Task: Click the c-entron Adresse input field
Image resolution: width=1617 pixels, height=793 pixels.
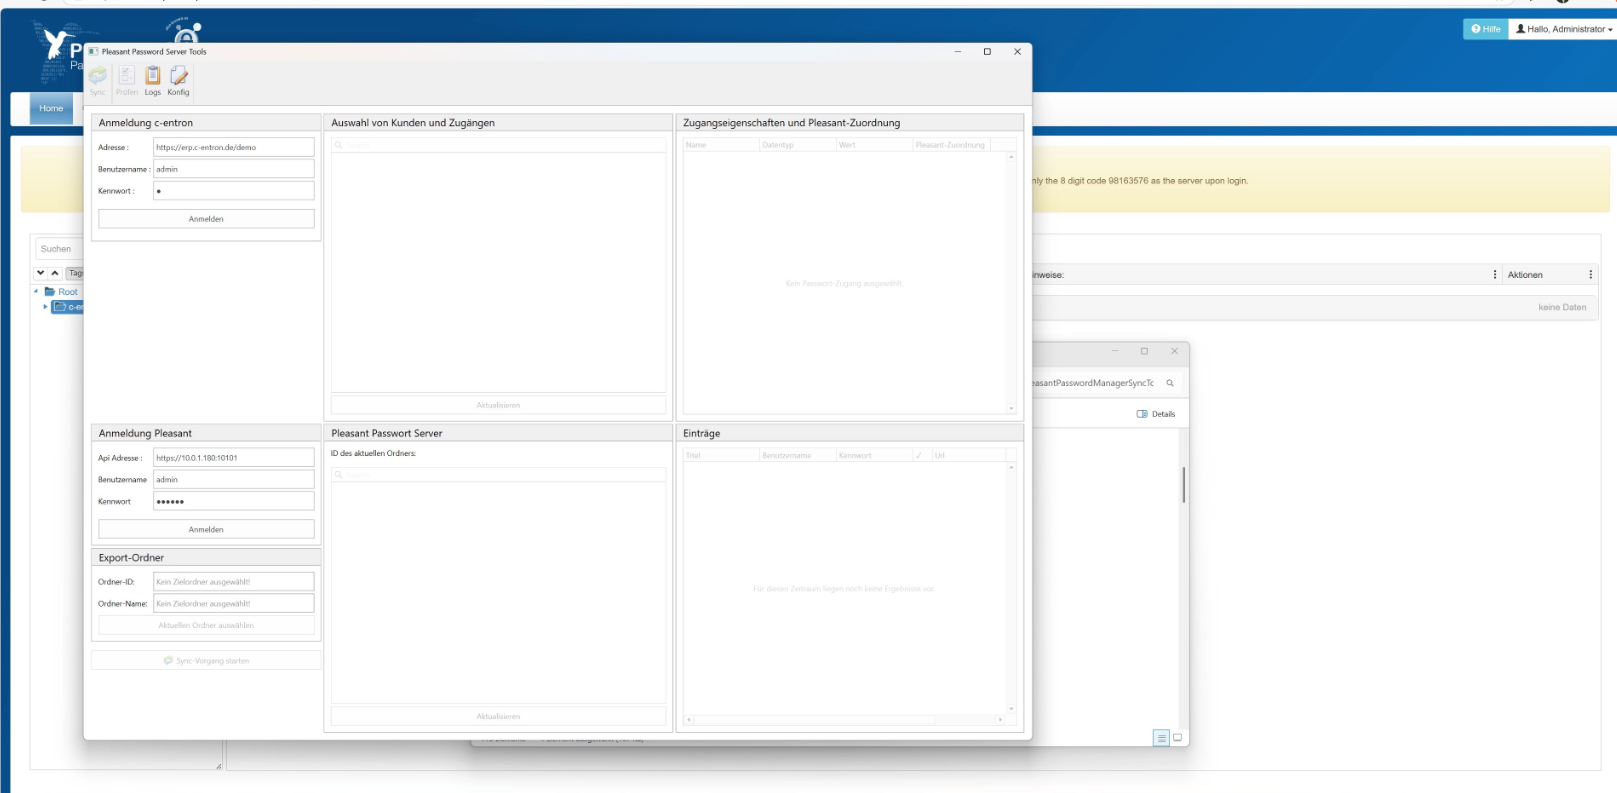Action: (x=233, y=147)
